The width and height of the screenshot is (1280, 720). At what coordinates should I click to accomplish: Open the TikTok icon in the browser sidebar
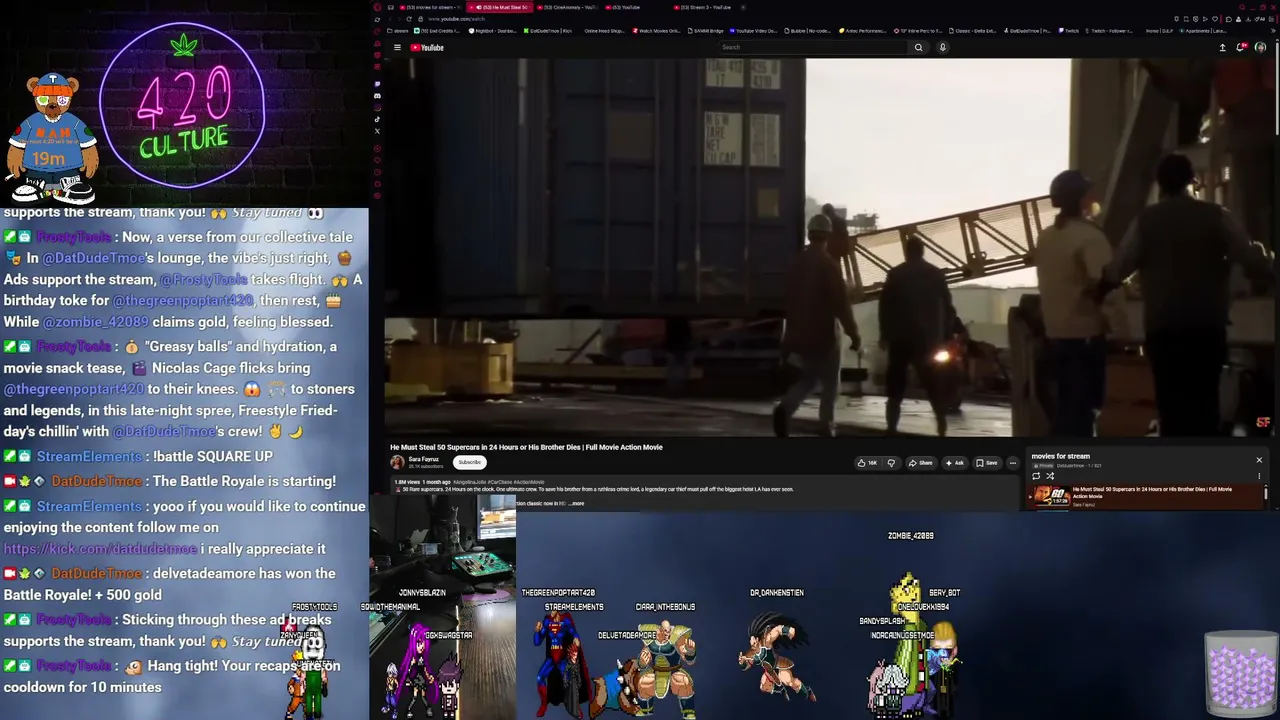coord(377,119)
